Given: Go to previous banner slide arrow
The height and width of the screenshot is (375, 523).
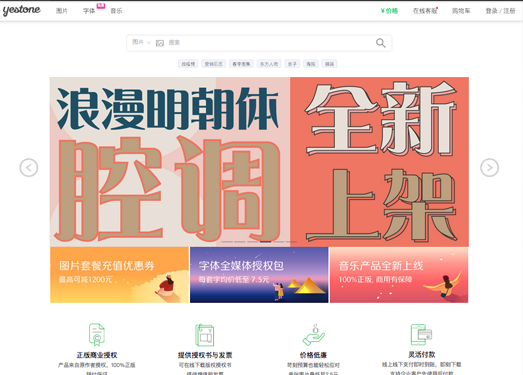Looking at the screenshot, I should (x=29, y=167).
